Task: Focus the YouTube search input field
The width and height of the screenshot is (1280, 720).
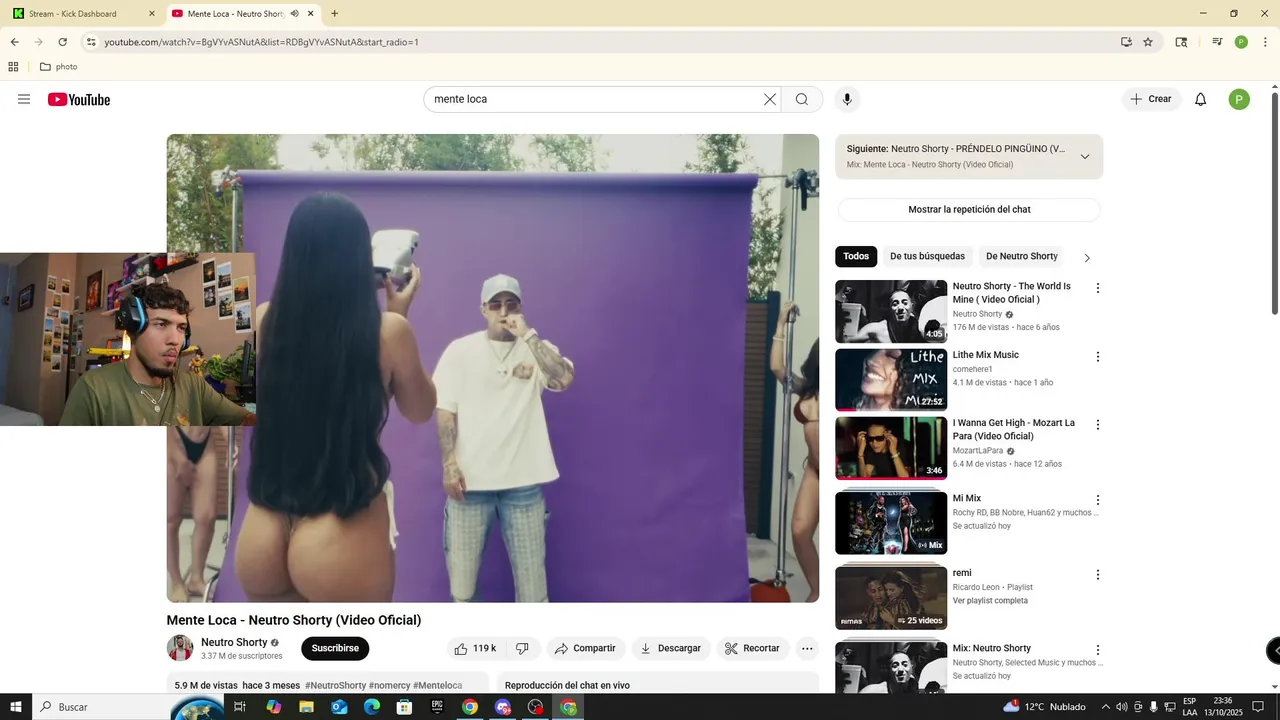Action: point(595,99)
